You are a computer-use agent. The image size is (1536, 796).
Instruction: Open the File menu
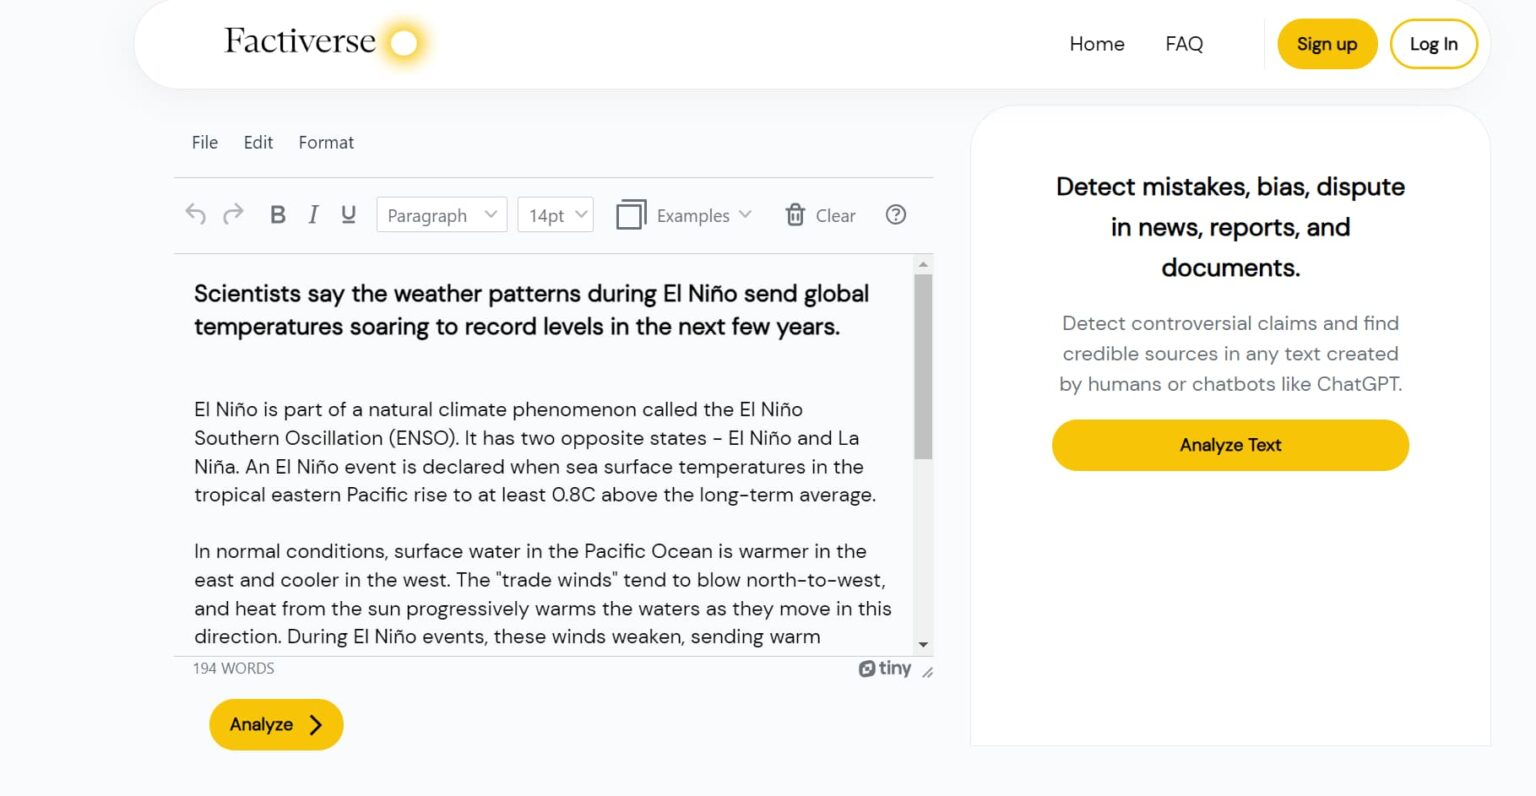tap(205, 143)
